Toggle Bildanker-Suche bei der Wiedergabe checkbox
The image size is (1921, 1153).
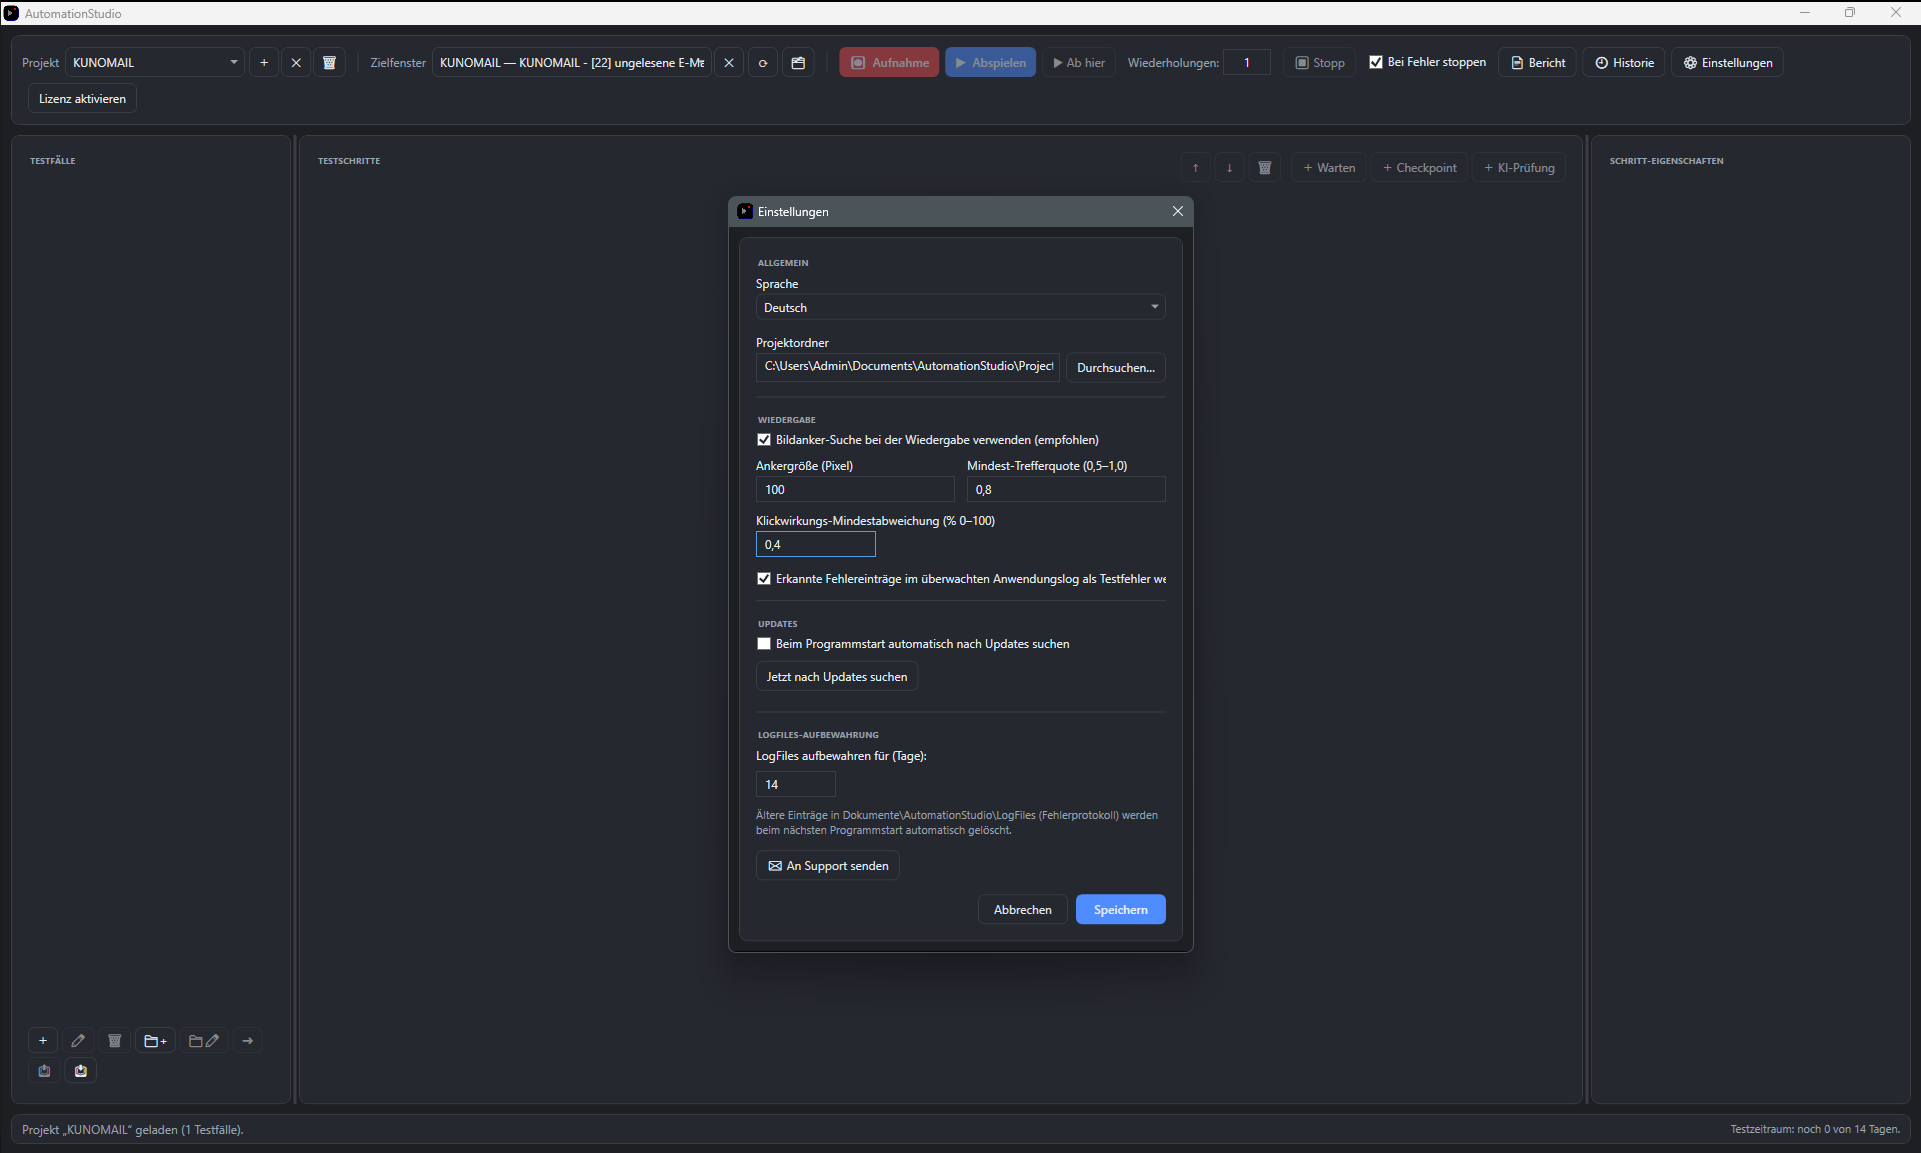click(x=764, y=440)
